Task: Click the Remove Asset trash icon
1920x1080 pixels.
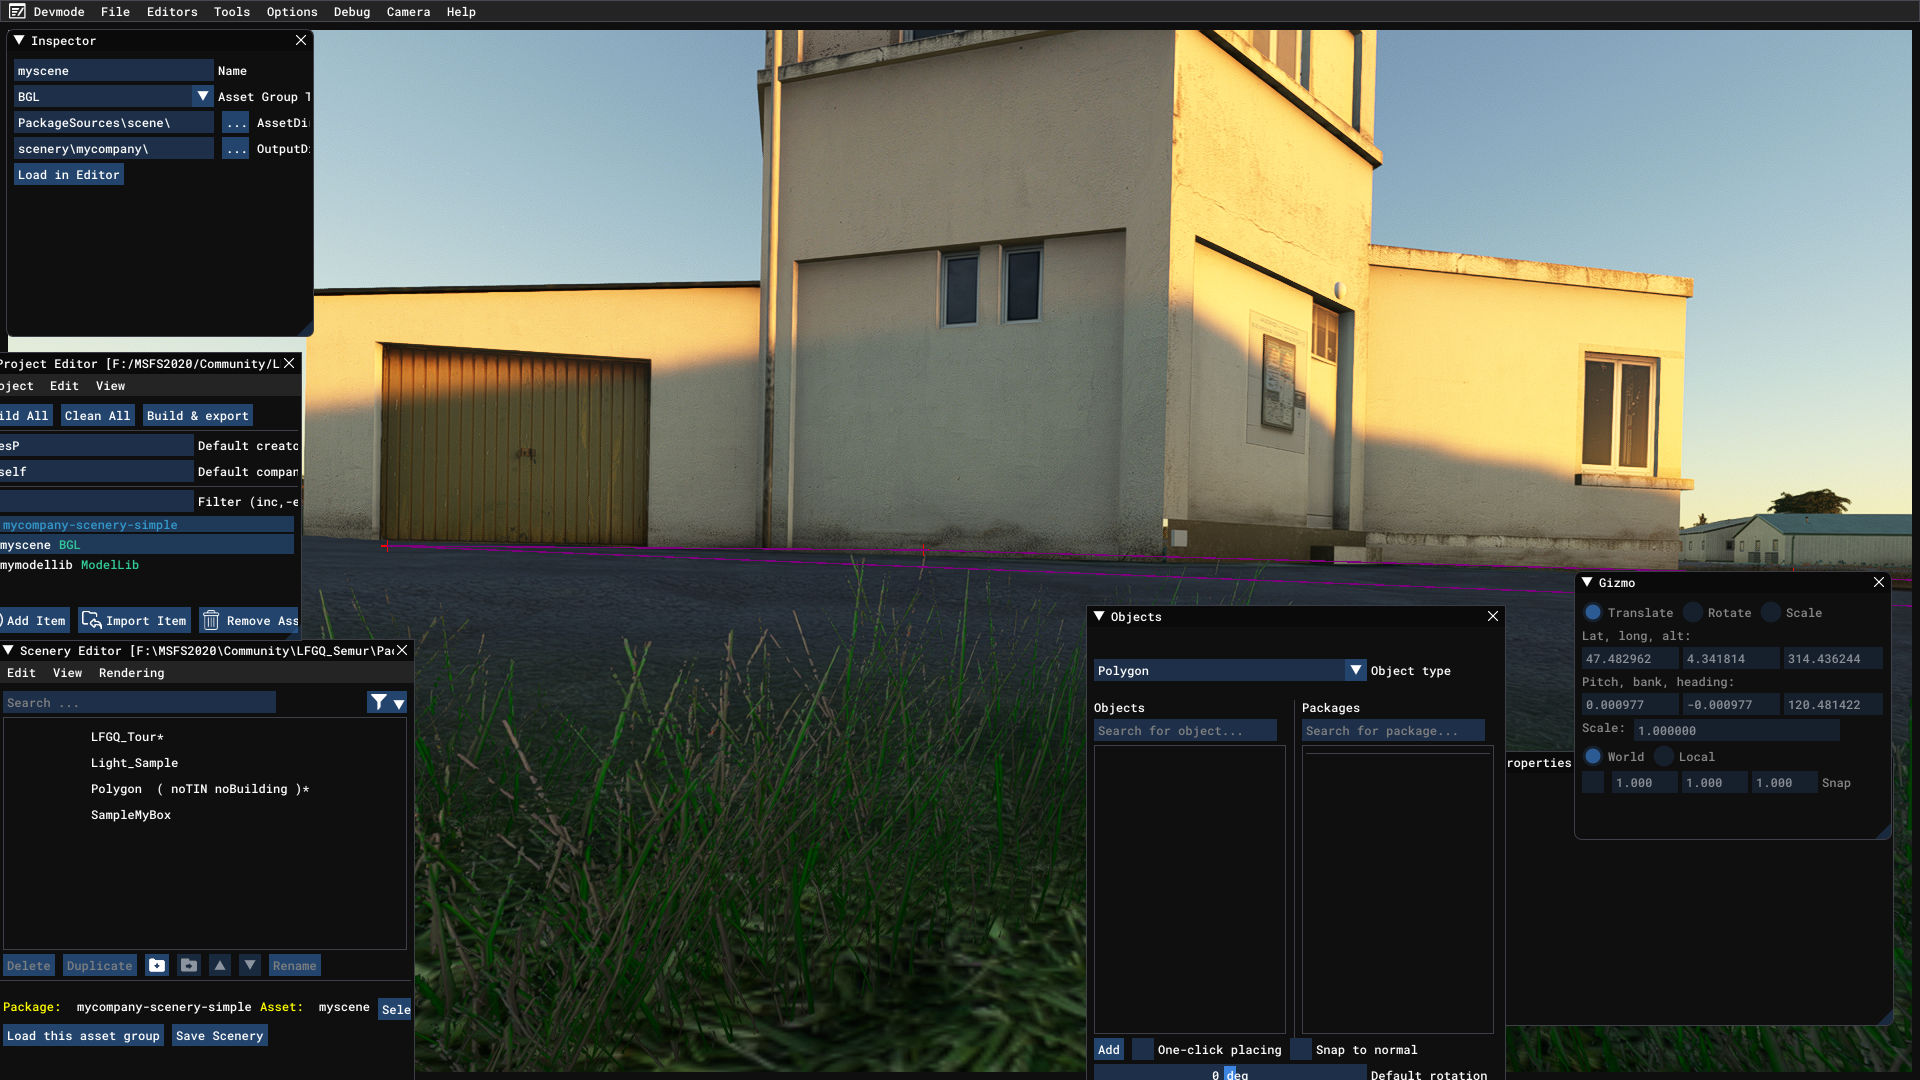Action: click(211, 621)
